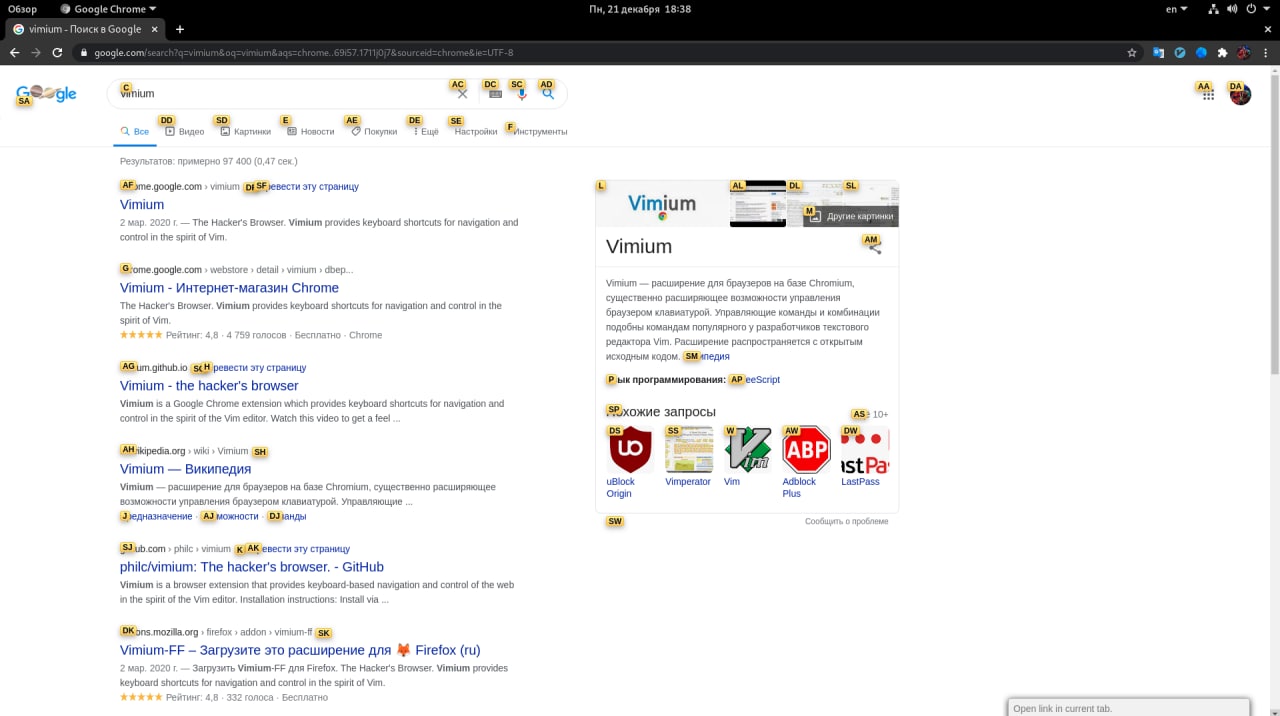Screen dimensions: 1280x716
Task: Open the power icon in the top bar
Action: click(x=1250, y=9)
